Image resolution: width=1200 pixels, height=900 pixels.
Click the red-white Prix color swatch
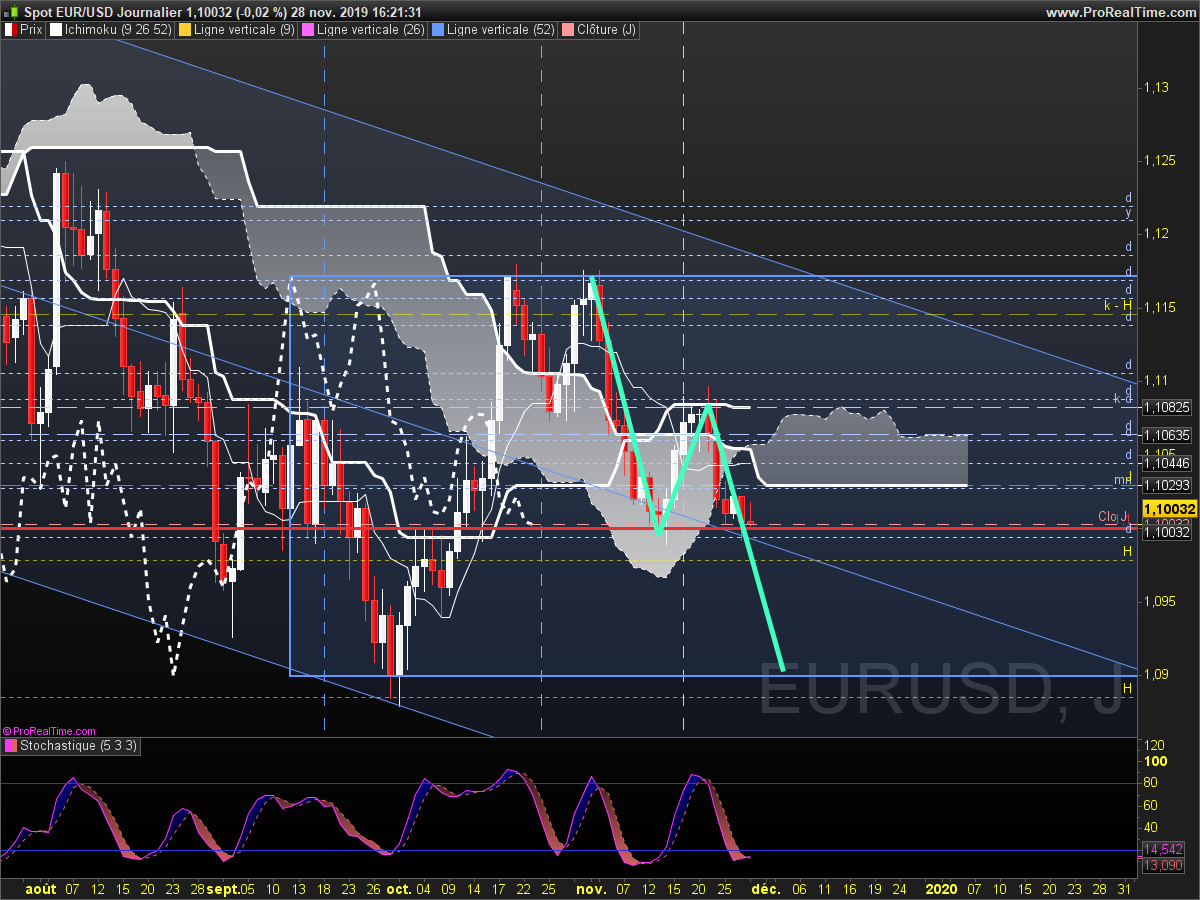[x=11, y=30]
